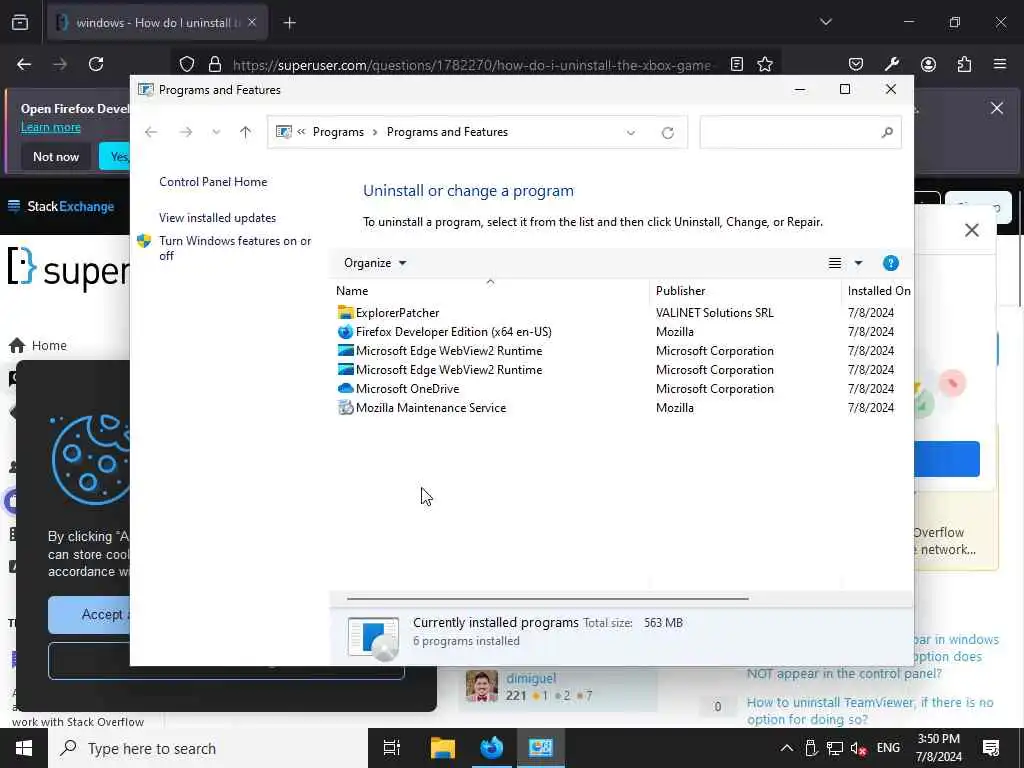
Task: Open the recent locations dropdown arrow
Action: 216,132
